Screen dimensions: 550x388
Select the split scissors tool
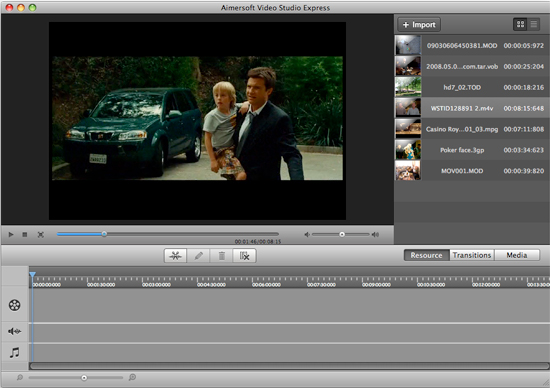tap(175, 256)
